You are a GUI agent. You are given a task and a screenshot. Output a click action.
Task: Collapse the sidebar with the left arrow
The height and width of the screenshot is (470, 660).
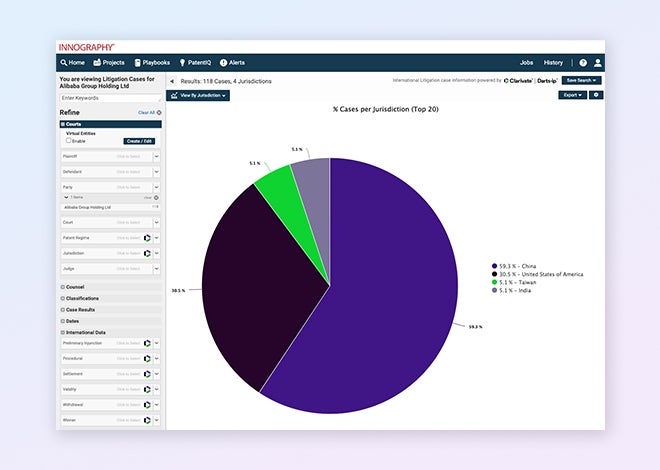click(171, 80)
